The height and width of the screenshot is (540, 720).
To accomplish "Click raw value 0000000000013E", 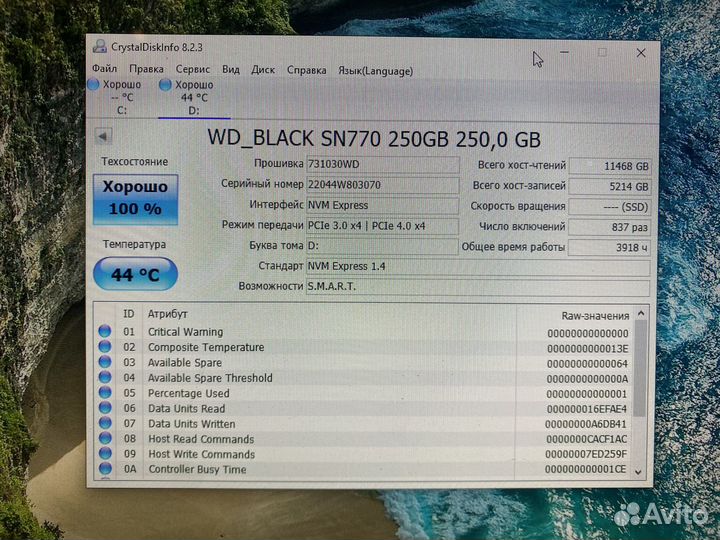I will [x=587, y=349].
